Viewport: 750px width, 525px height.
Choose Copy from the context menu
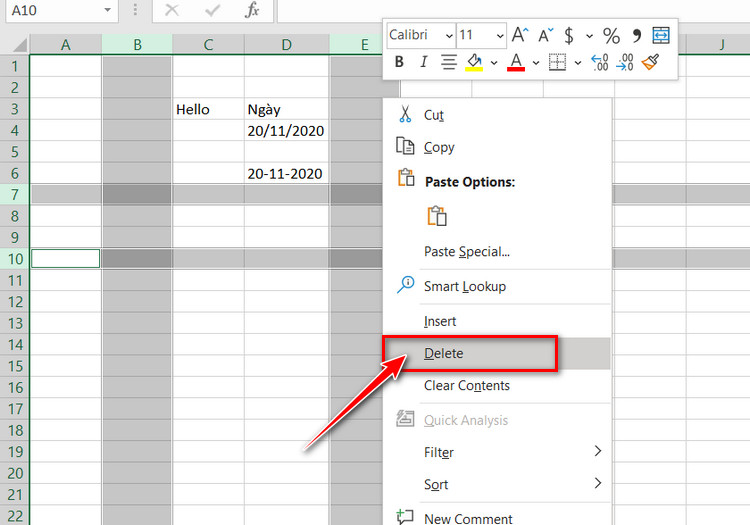tap(497, 147)
